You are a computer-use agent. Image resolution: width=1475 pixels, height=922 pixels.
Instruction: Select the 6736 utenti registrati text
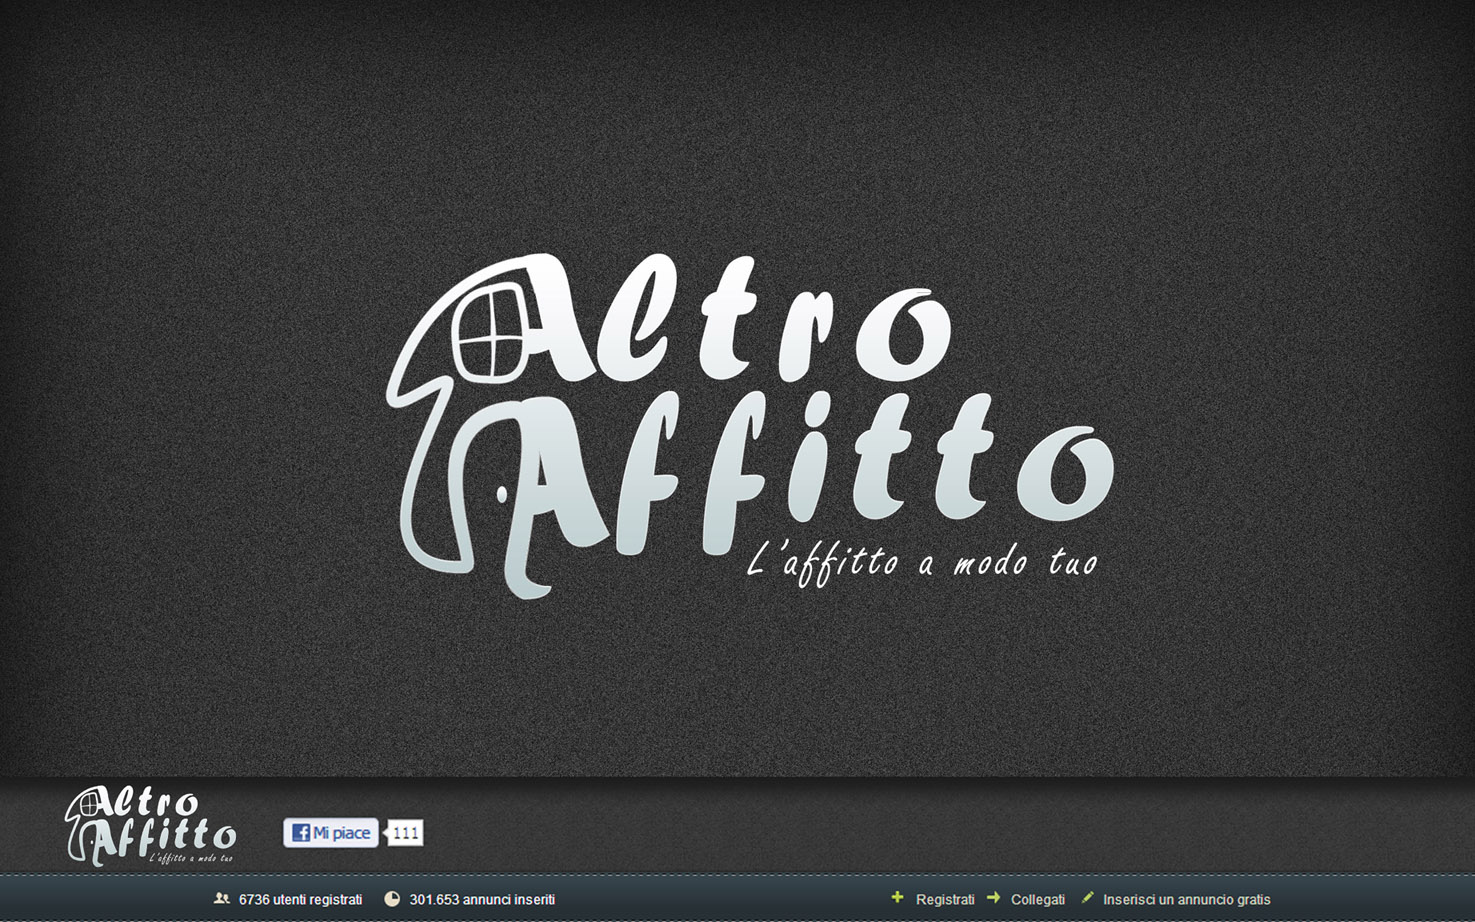(300, 900)
